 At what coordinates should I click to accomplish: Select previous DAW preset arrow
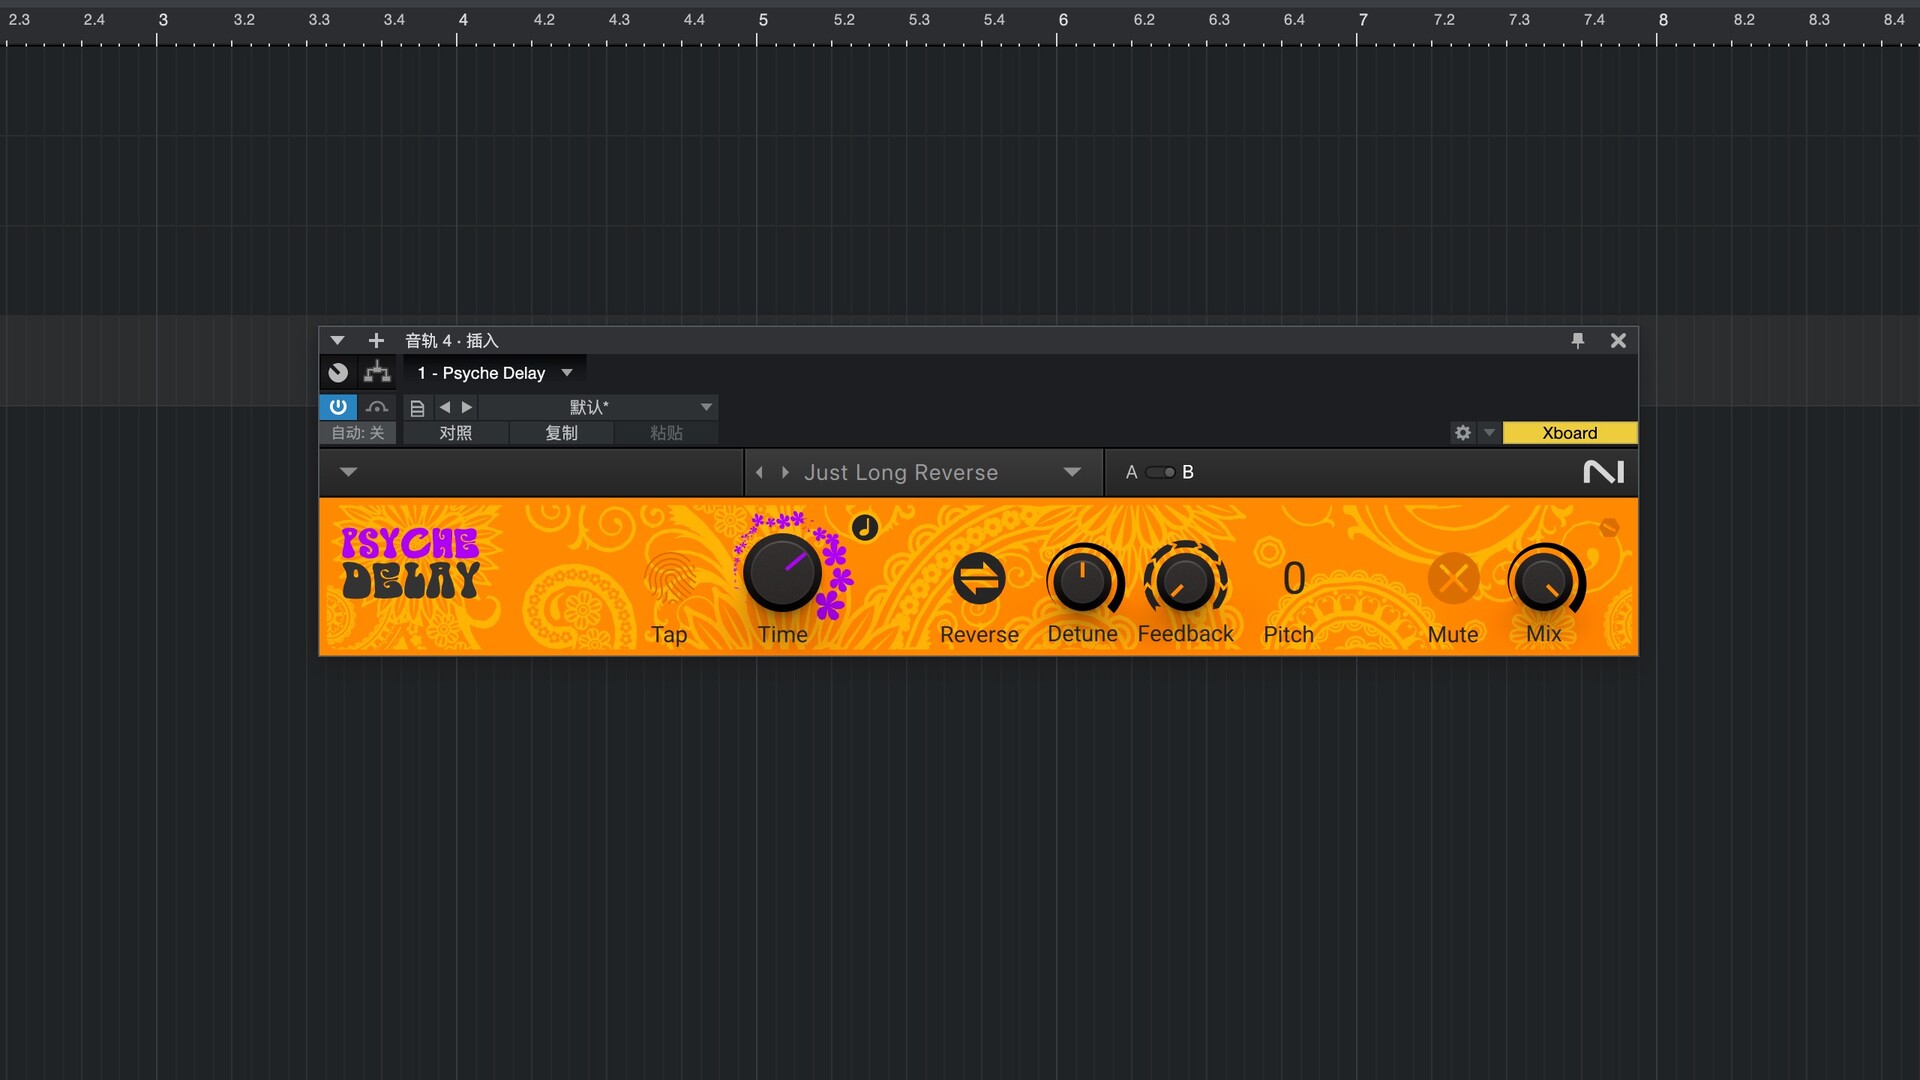445,407
